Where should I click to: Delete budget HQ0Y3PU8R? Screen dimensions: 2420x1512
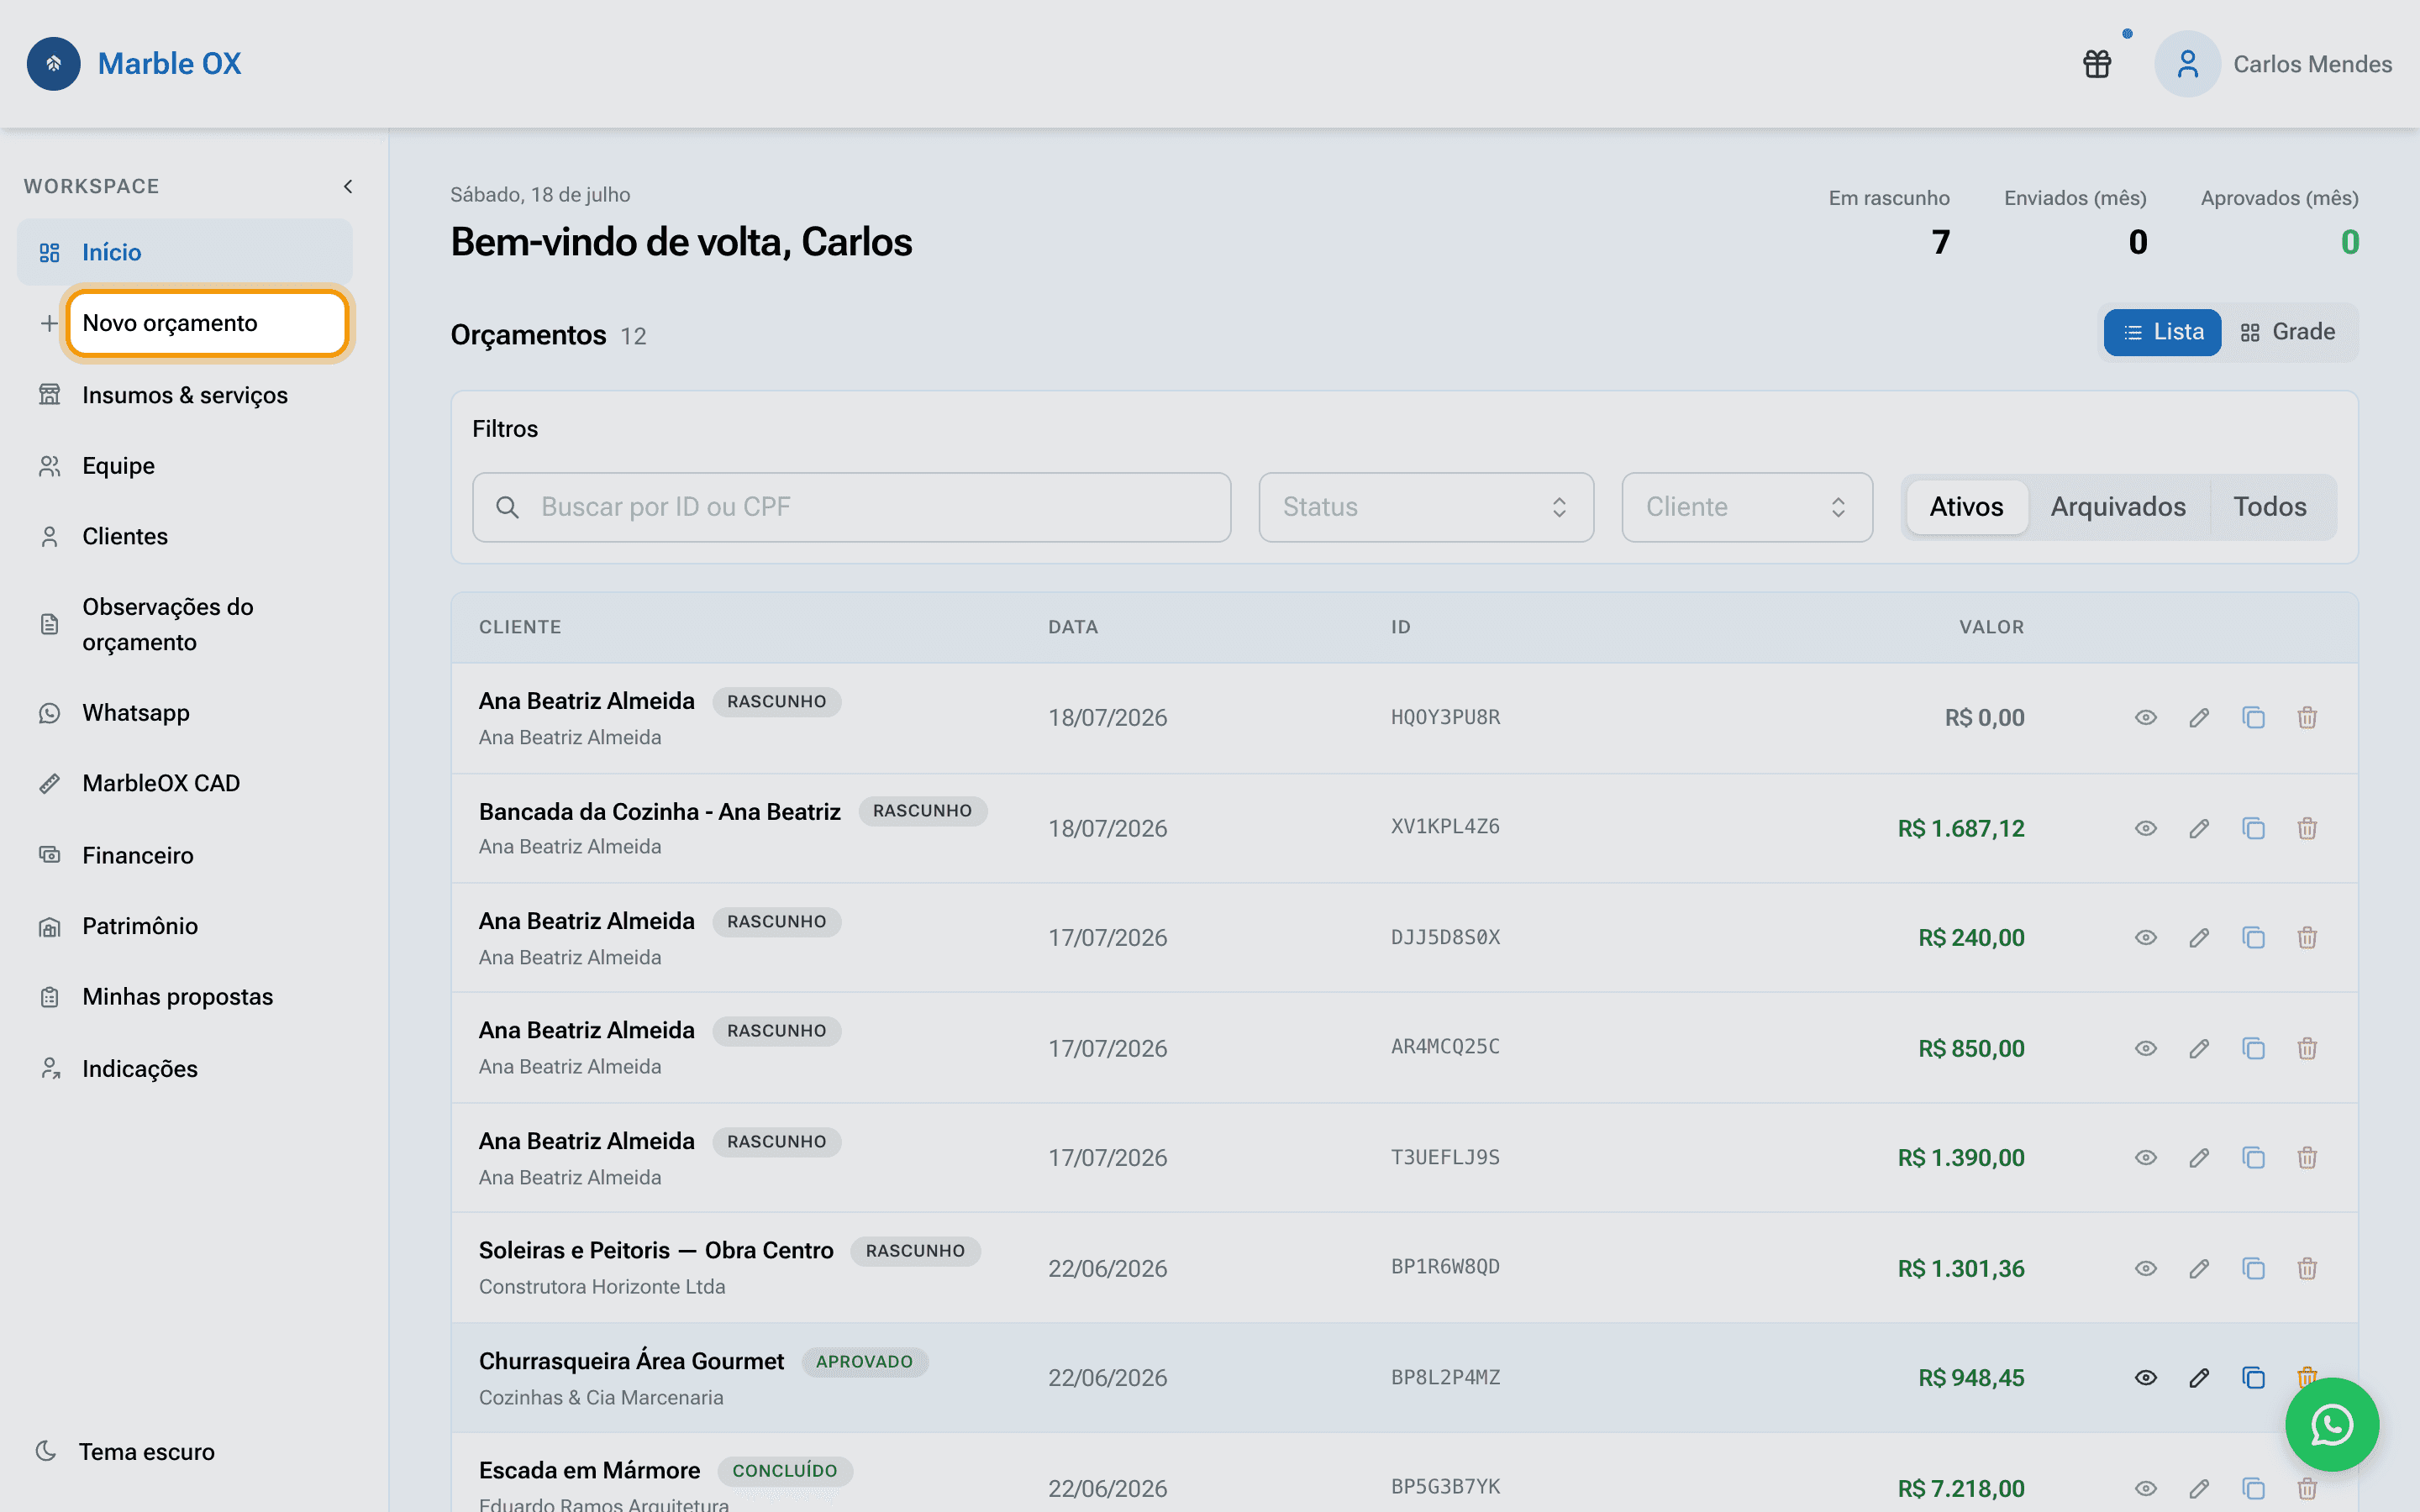tap(2307, 718)
